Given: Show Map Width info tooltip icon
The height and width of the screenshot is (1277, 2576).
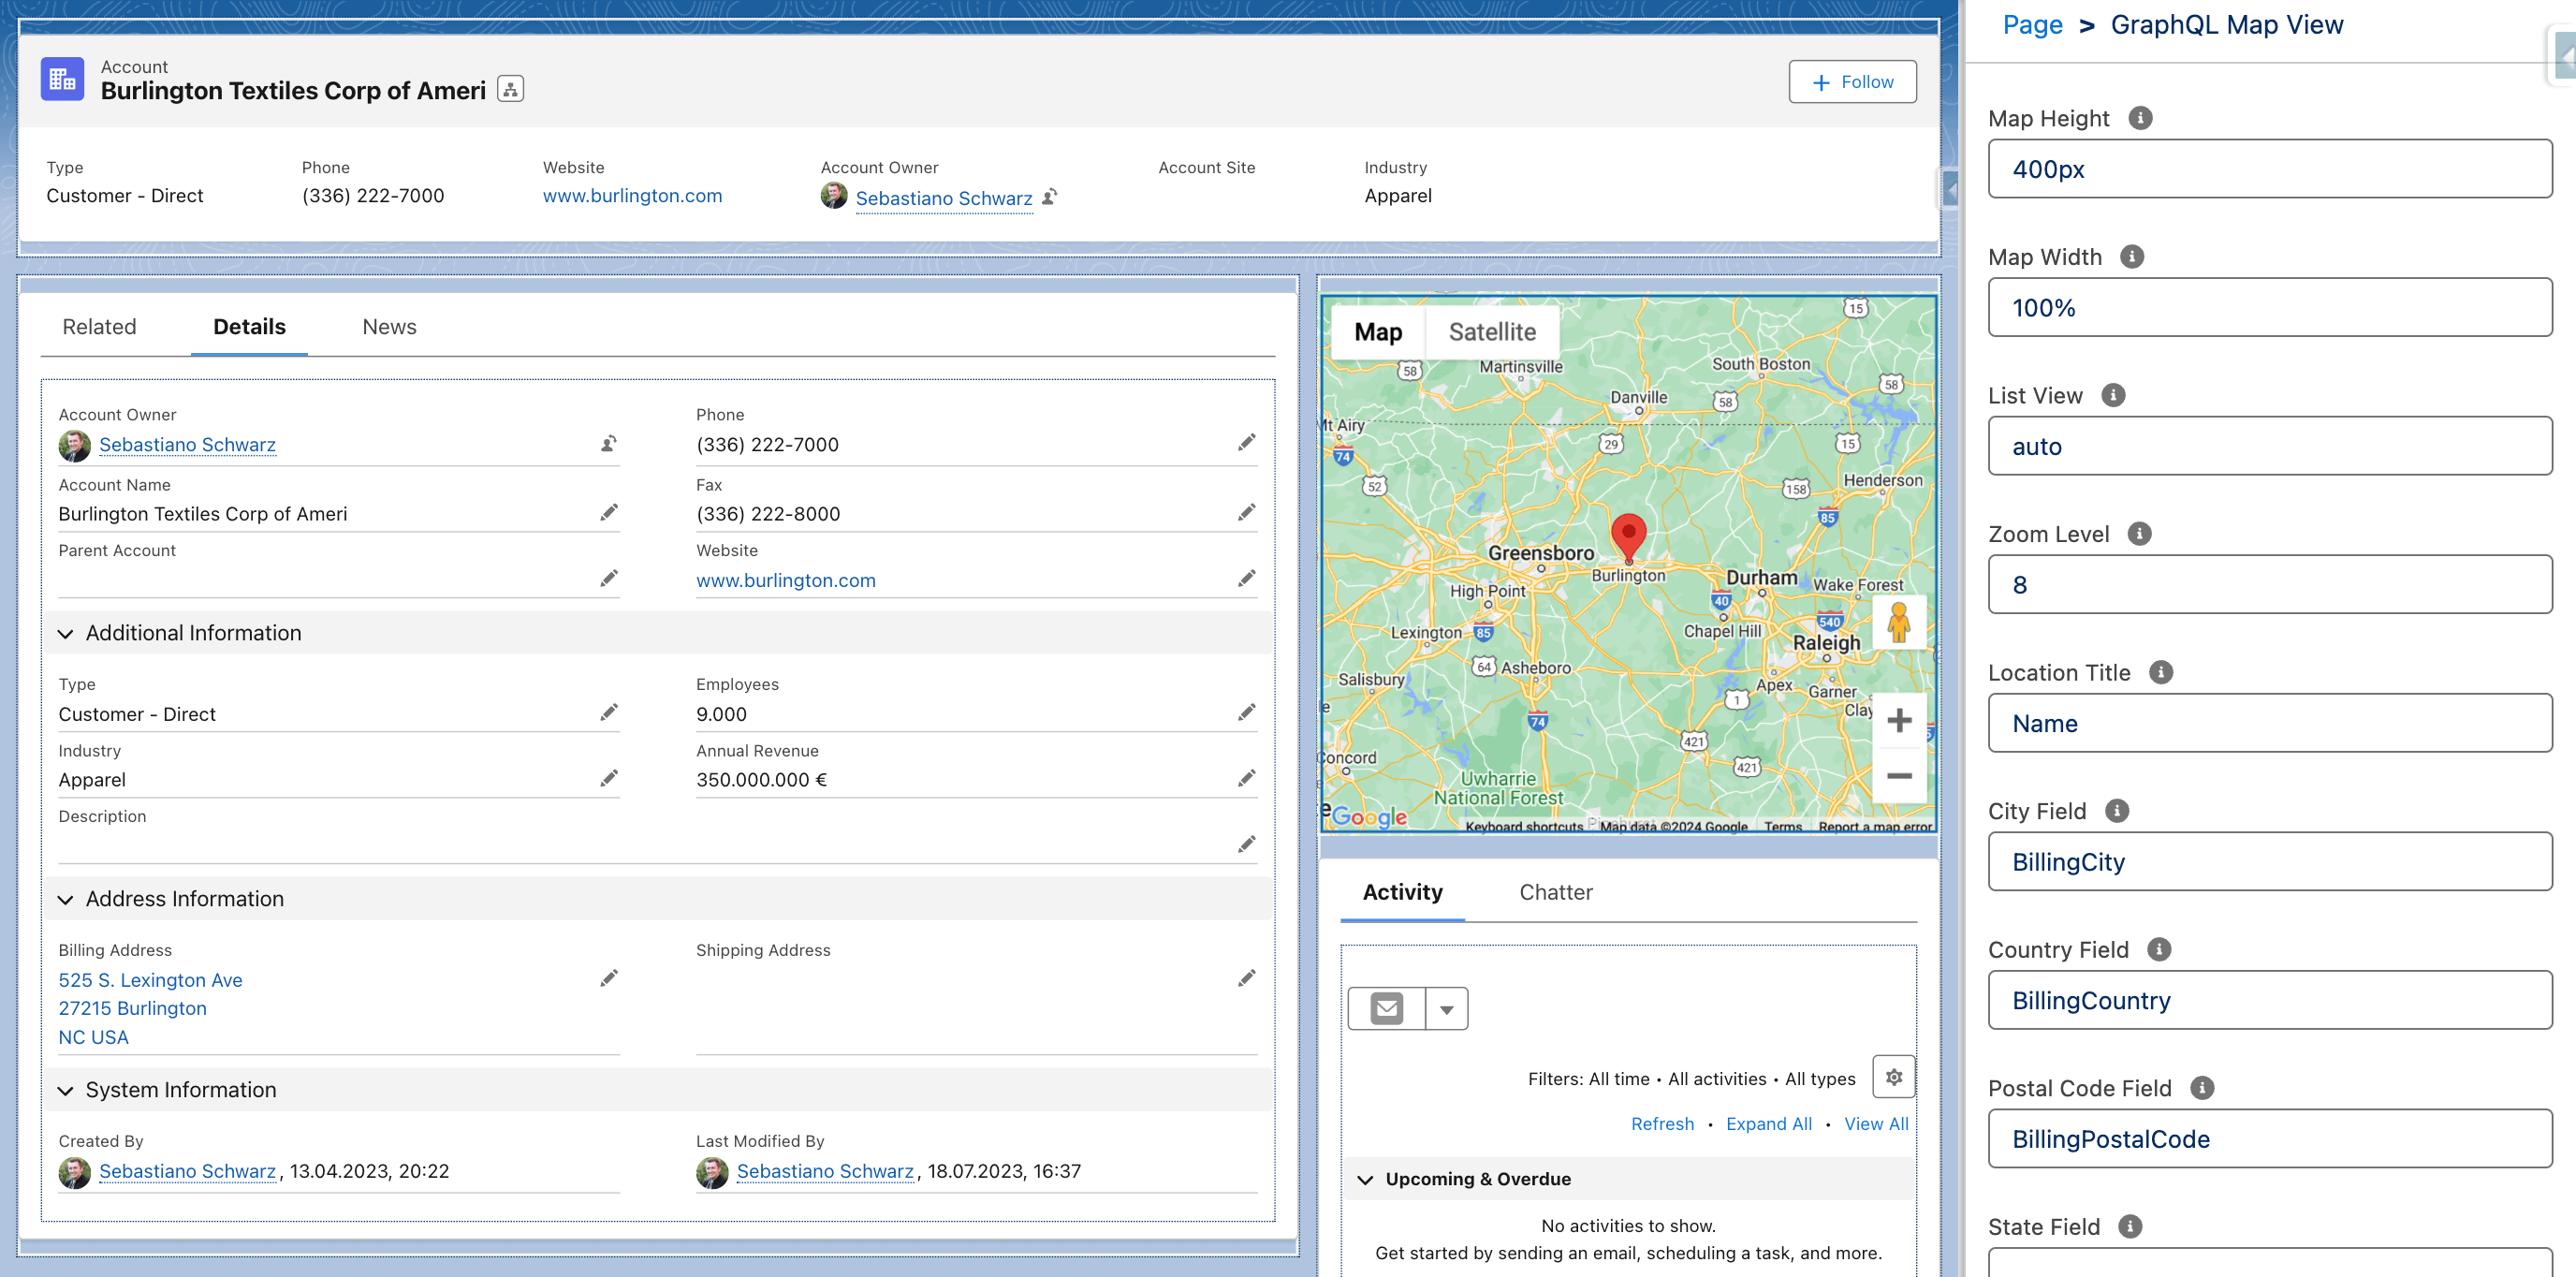Looking at the screenshot, I should (2131, 257).
